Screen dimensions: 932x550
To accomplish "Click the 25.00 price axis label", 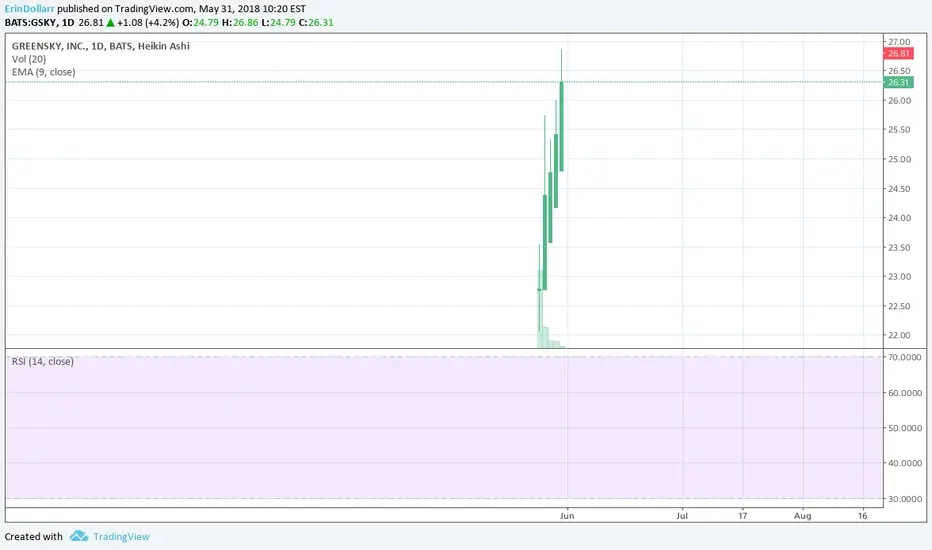I will coord(899,159).
